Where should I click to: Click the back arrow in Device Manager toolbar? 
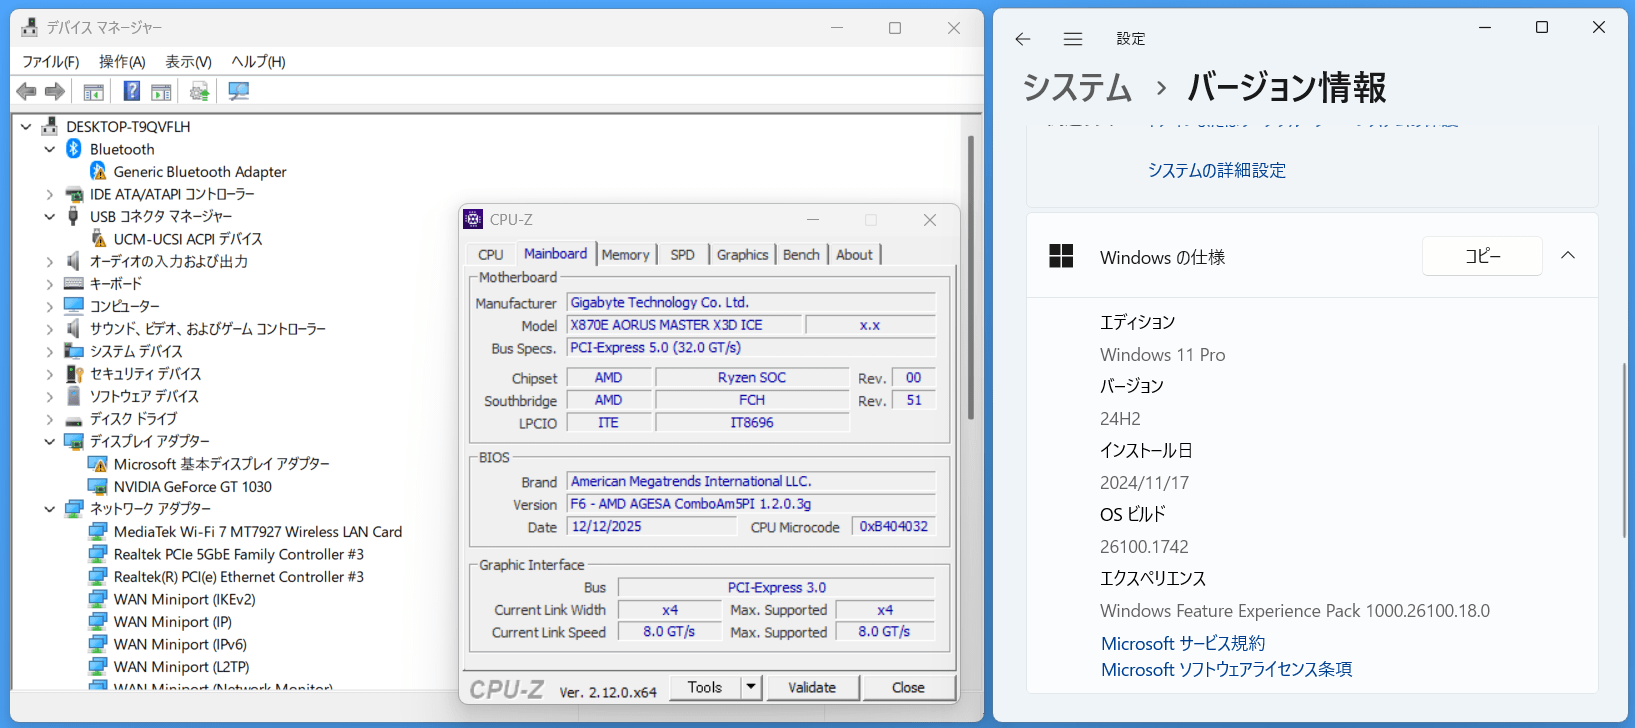[27, 91]
